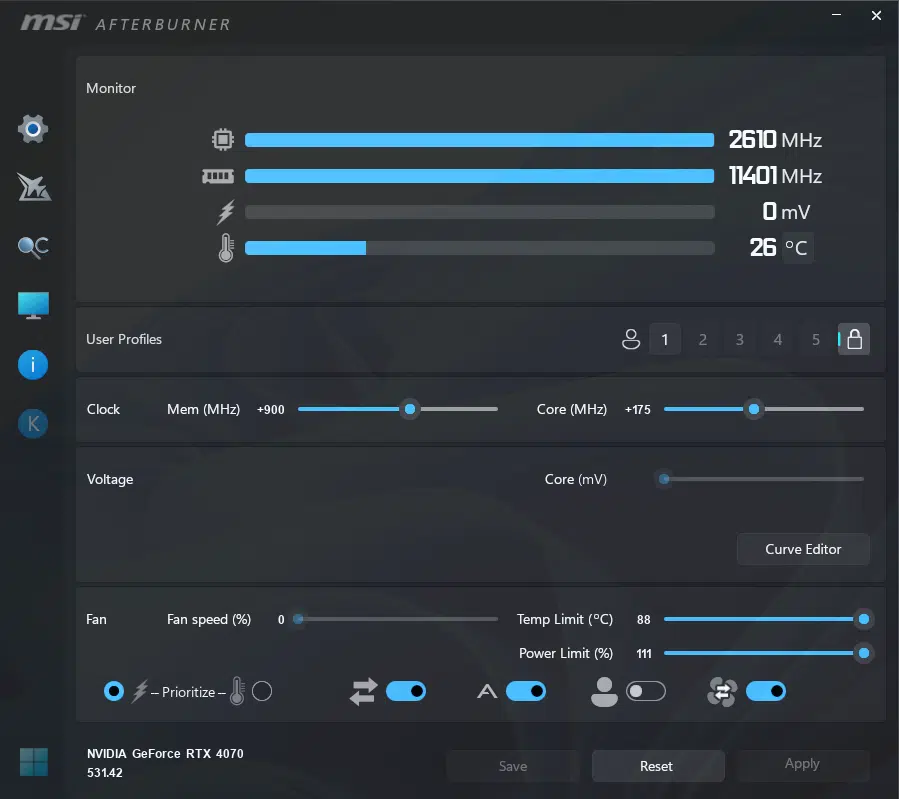Click the fan sync icon
The width and height of the screenshot is (899, 799).
click(x=722, y=692)
